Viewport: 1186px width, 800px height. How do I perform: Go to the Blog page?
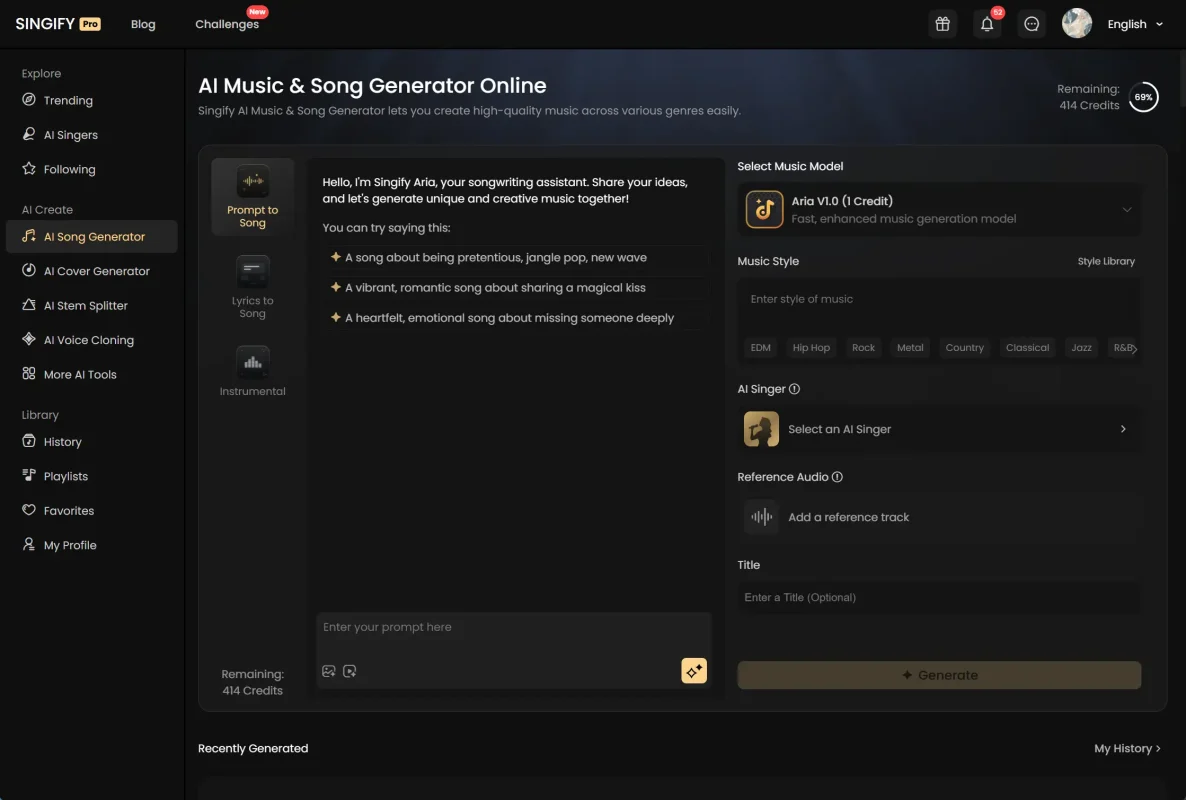(x=143, y=24)
